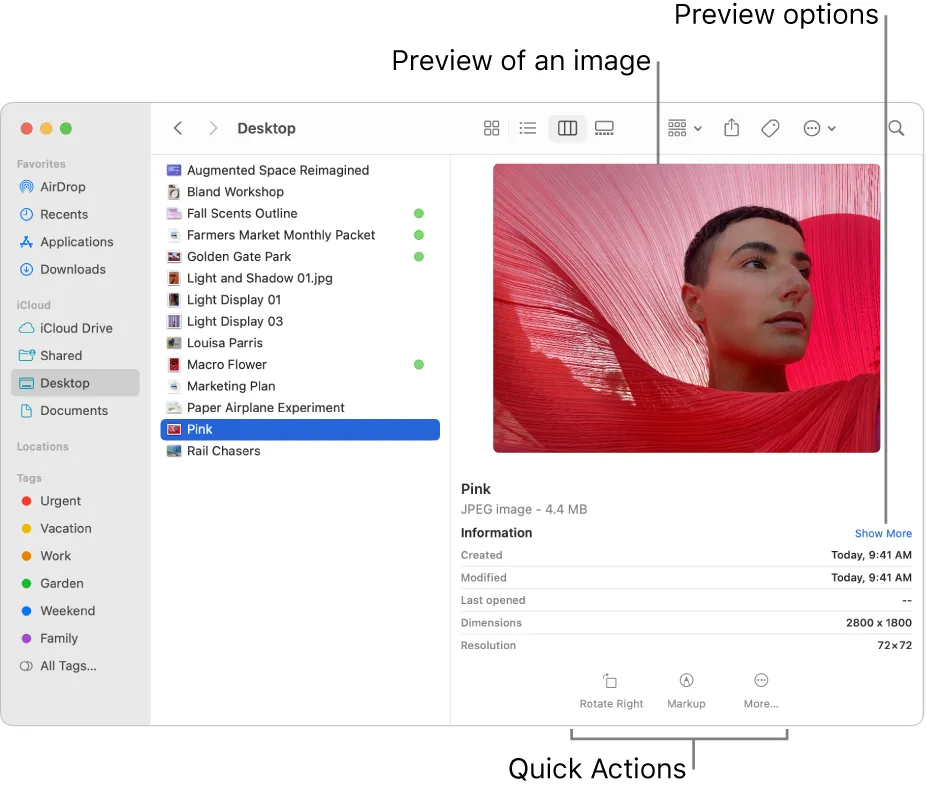Viewport: 926px width, 790px height.
Task: Select Farmers Market Monthly Packet file
Action: click(x=300, y=235)
